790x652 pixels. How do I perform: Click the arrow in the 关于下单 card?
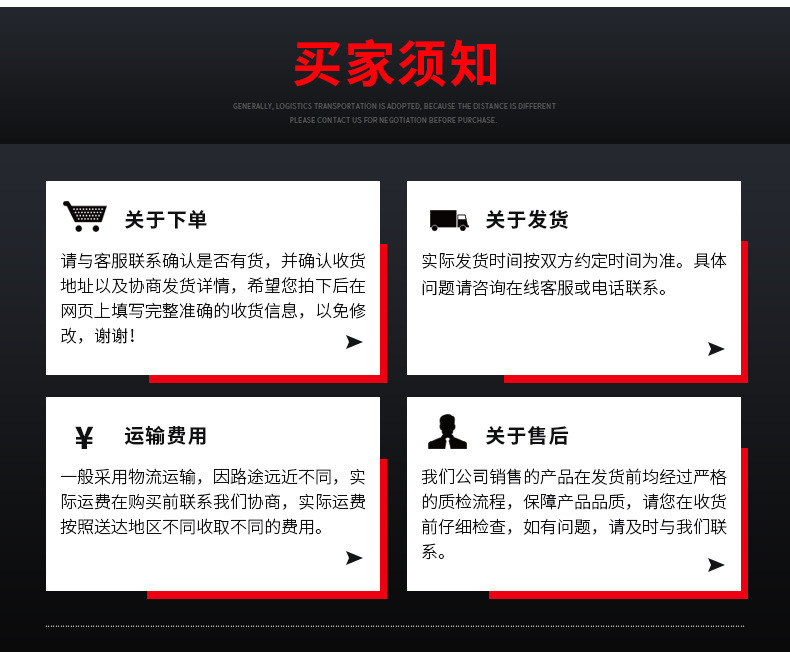[x=354, y=342]
